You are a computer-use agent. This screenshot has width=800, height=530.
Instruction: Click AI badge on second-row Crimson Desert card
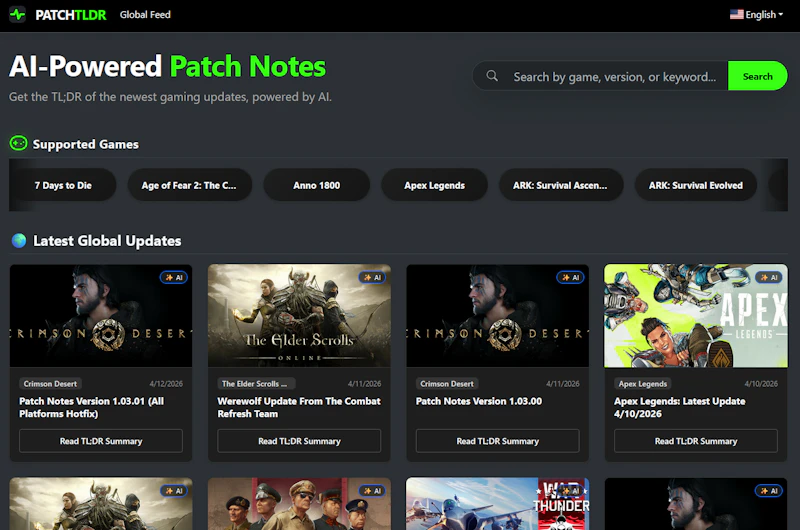click(x=769, y=491)
